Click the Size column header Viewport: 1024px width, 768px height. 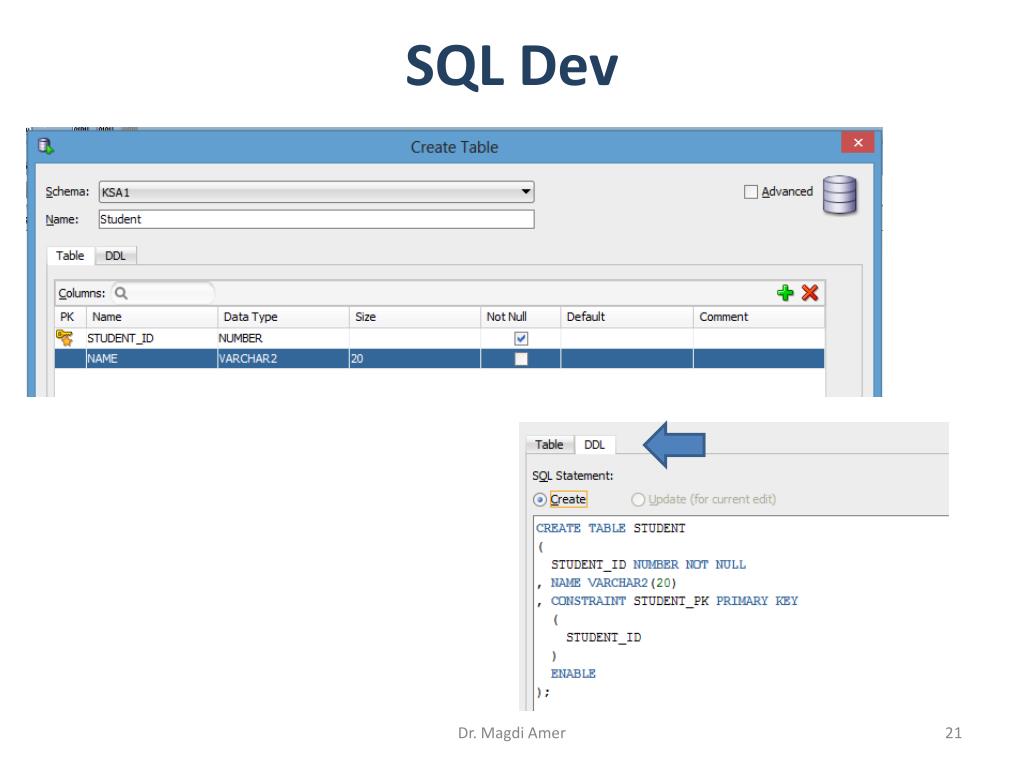415,317
